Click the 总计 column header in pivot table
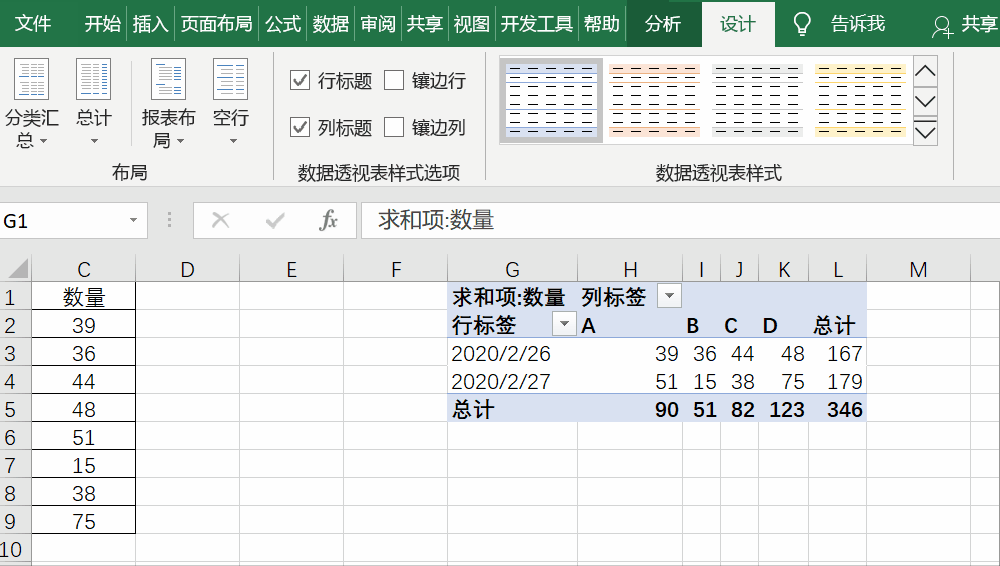 (837, 325)
